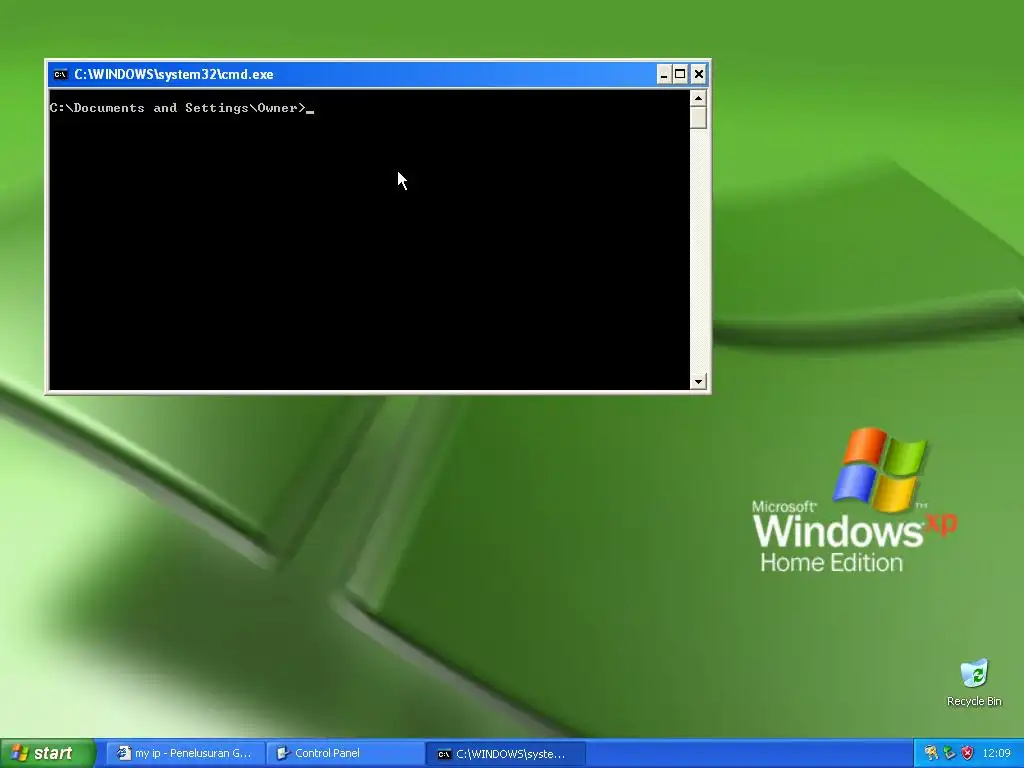Click the Windows Security Alert shield tray icon
The image size is (1024, 768).
[968, 753]
